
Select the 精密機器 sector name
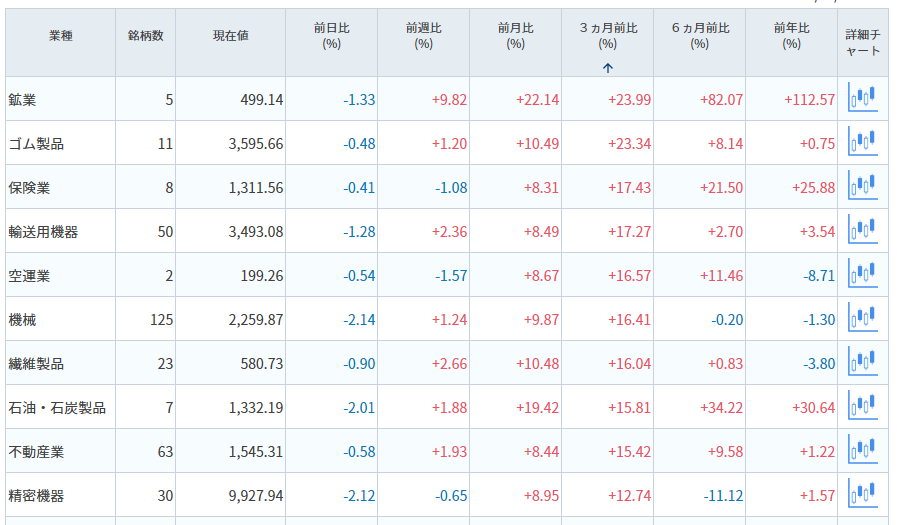(36, 496)
